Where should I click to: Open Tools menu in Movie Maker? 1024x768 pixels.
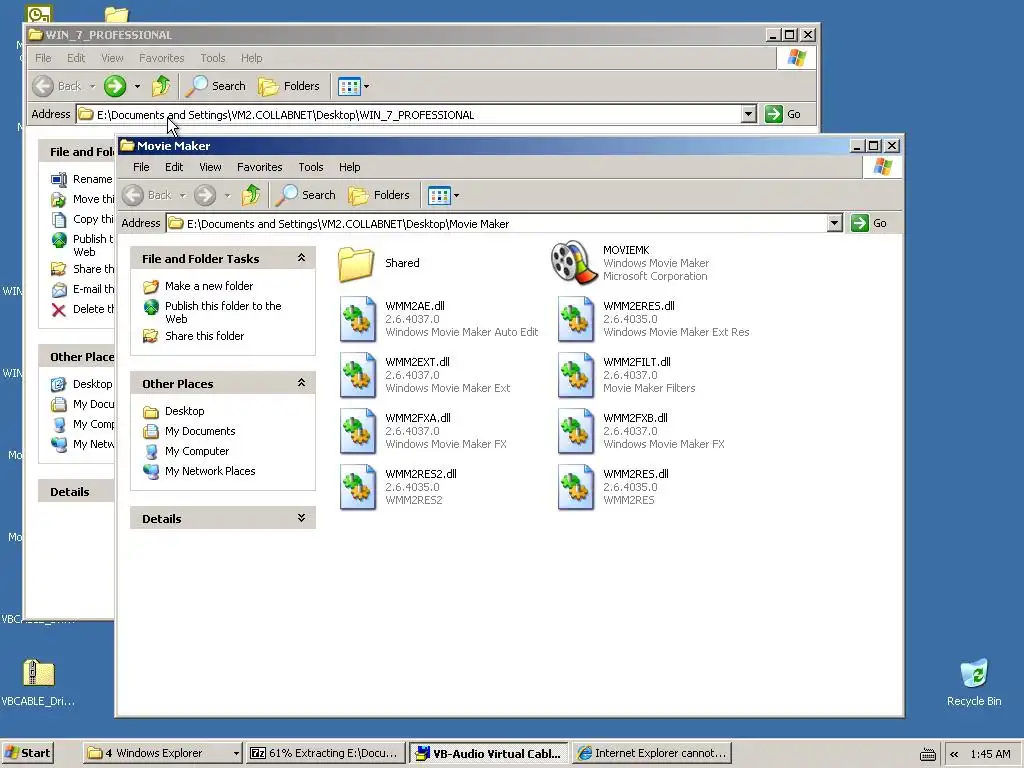click(x=311, y=167)
